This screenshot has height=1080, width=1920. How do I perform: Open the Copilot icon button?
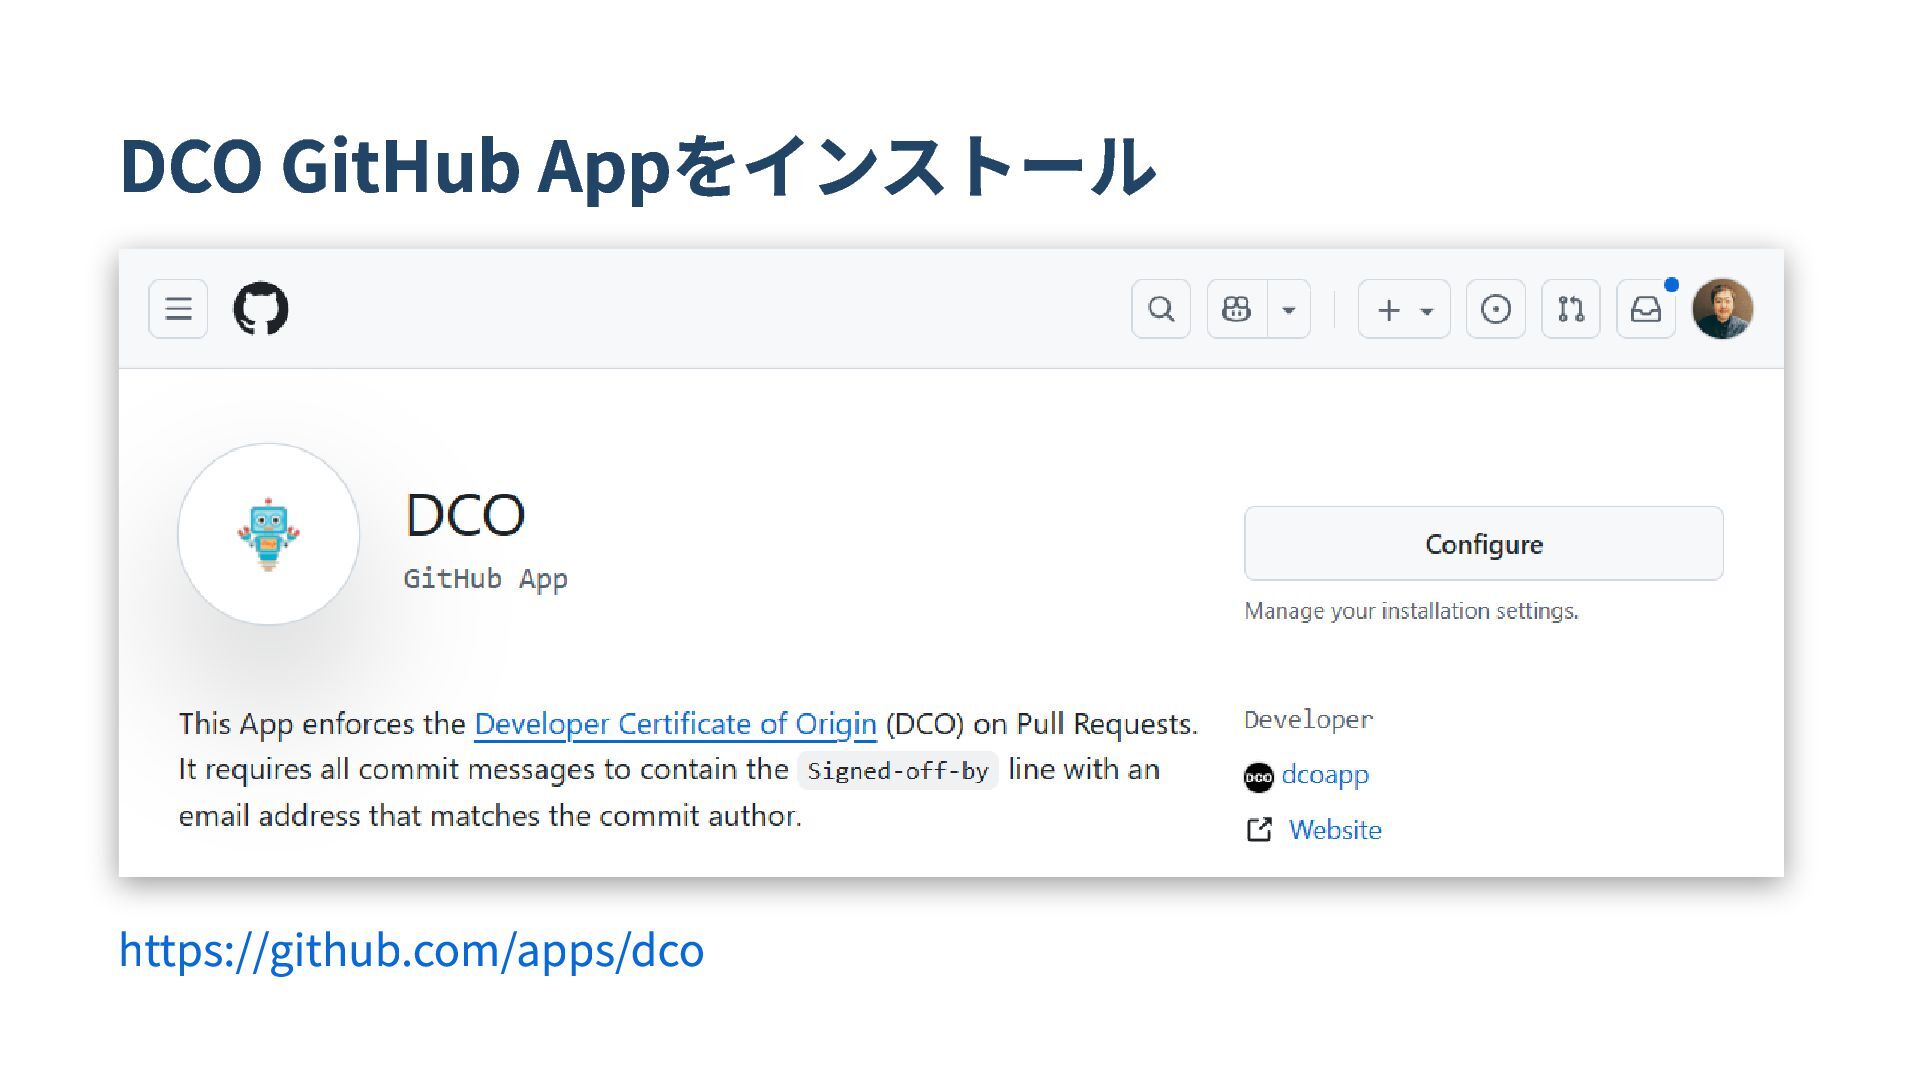[1237, 309]
